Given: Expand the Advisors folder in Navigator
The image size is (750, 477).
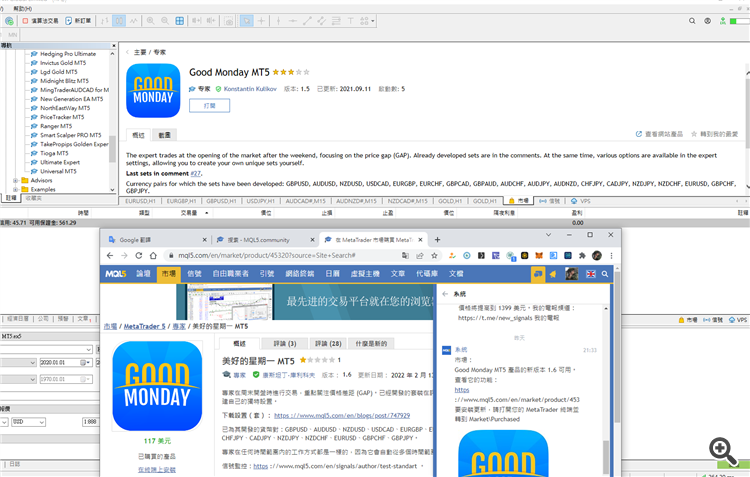Looking at the screenshot, I should 15,180.
